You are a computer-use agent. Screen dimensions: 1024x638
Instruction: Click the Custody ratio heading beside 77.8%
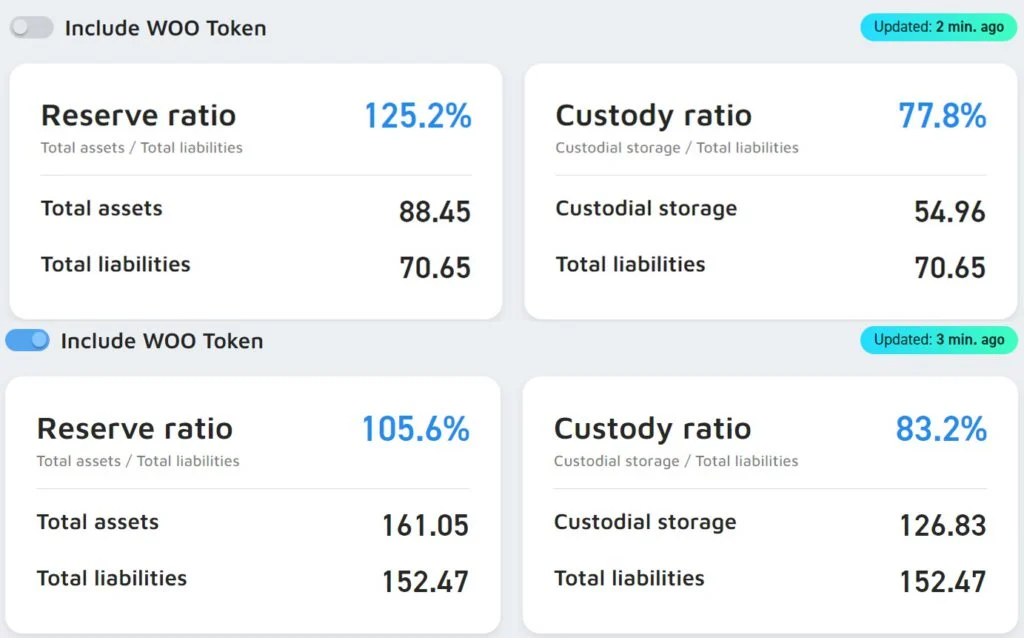(653, 115)
